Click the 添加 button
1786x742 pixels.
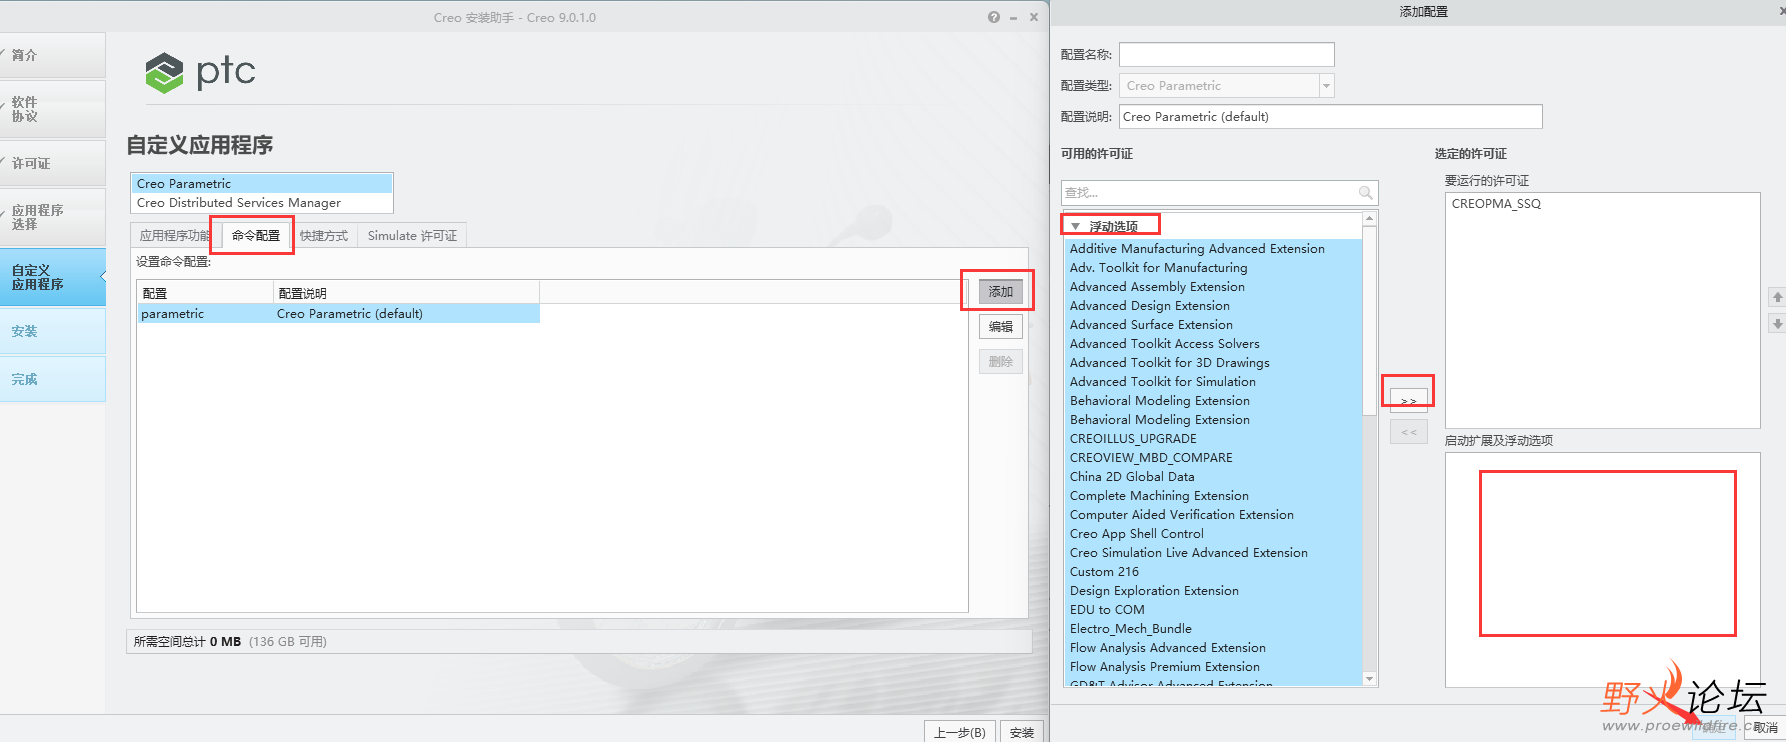click(1000, 292)
